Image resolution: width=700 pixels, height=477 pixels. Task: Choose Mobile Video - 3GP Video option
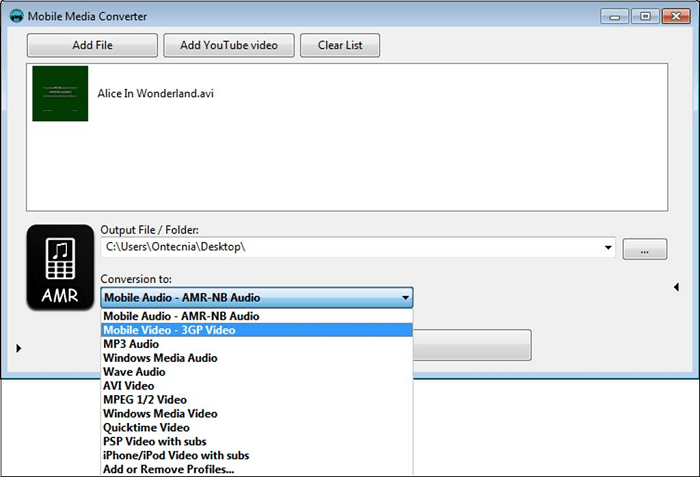[257, 330]
